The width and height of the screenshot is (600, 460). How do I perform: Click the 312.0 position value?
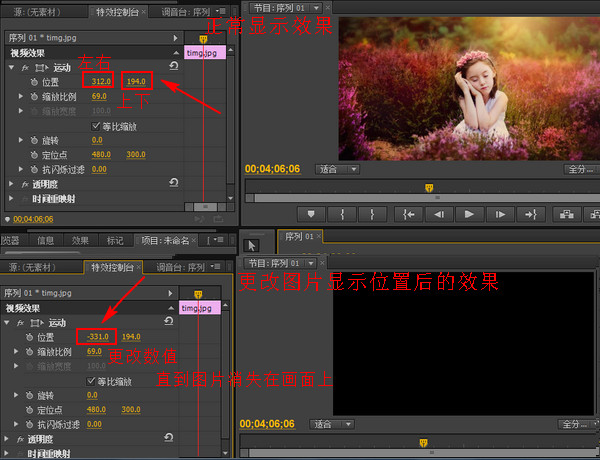[x=101, y=81]
